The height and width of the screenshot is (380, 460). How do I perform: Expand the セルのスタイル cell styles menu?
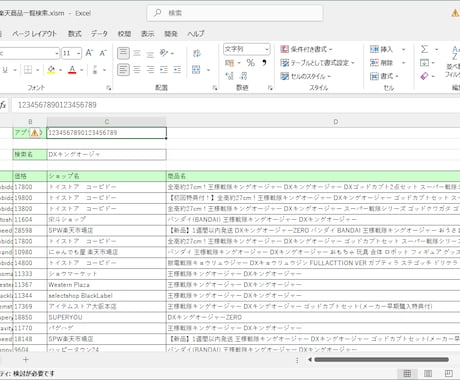[305, 76]
